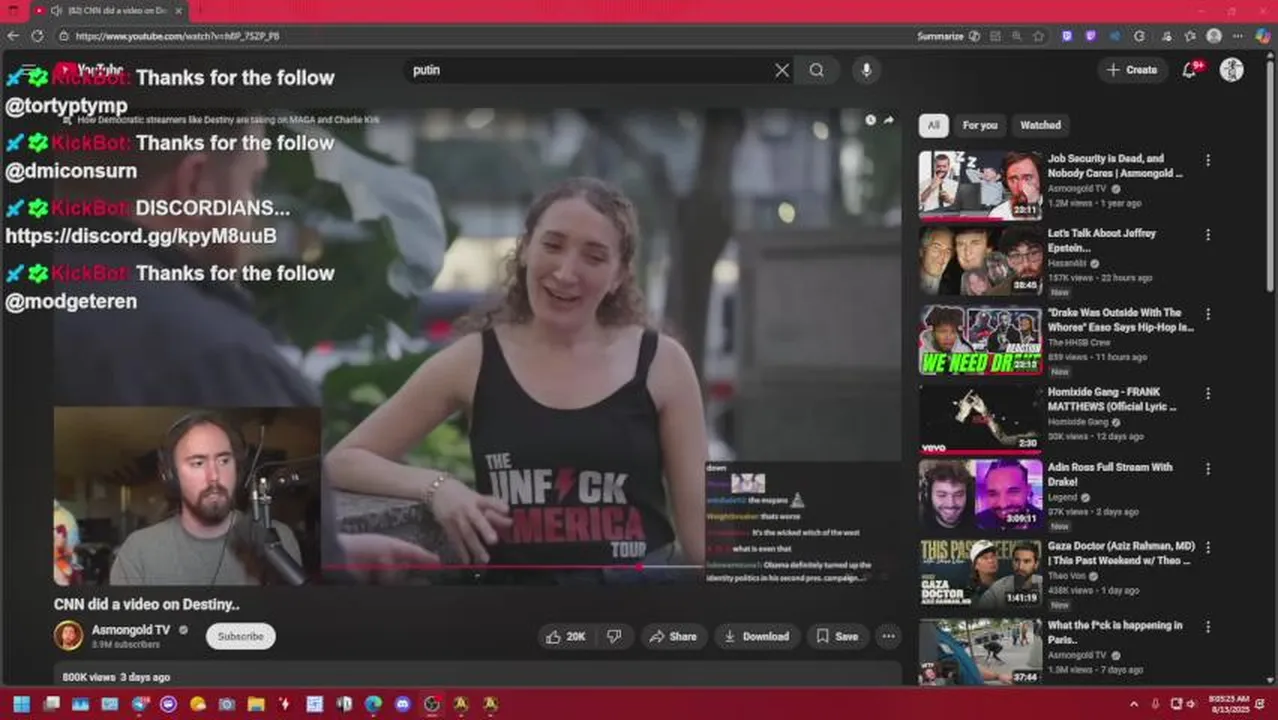Go back with the browser back arrow
The image size is (1278, 720).
(13, 36)
